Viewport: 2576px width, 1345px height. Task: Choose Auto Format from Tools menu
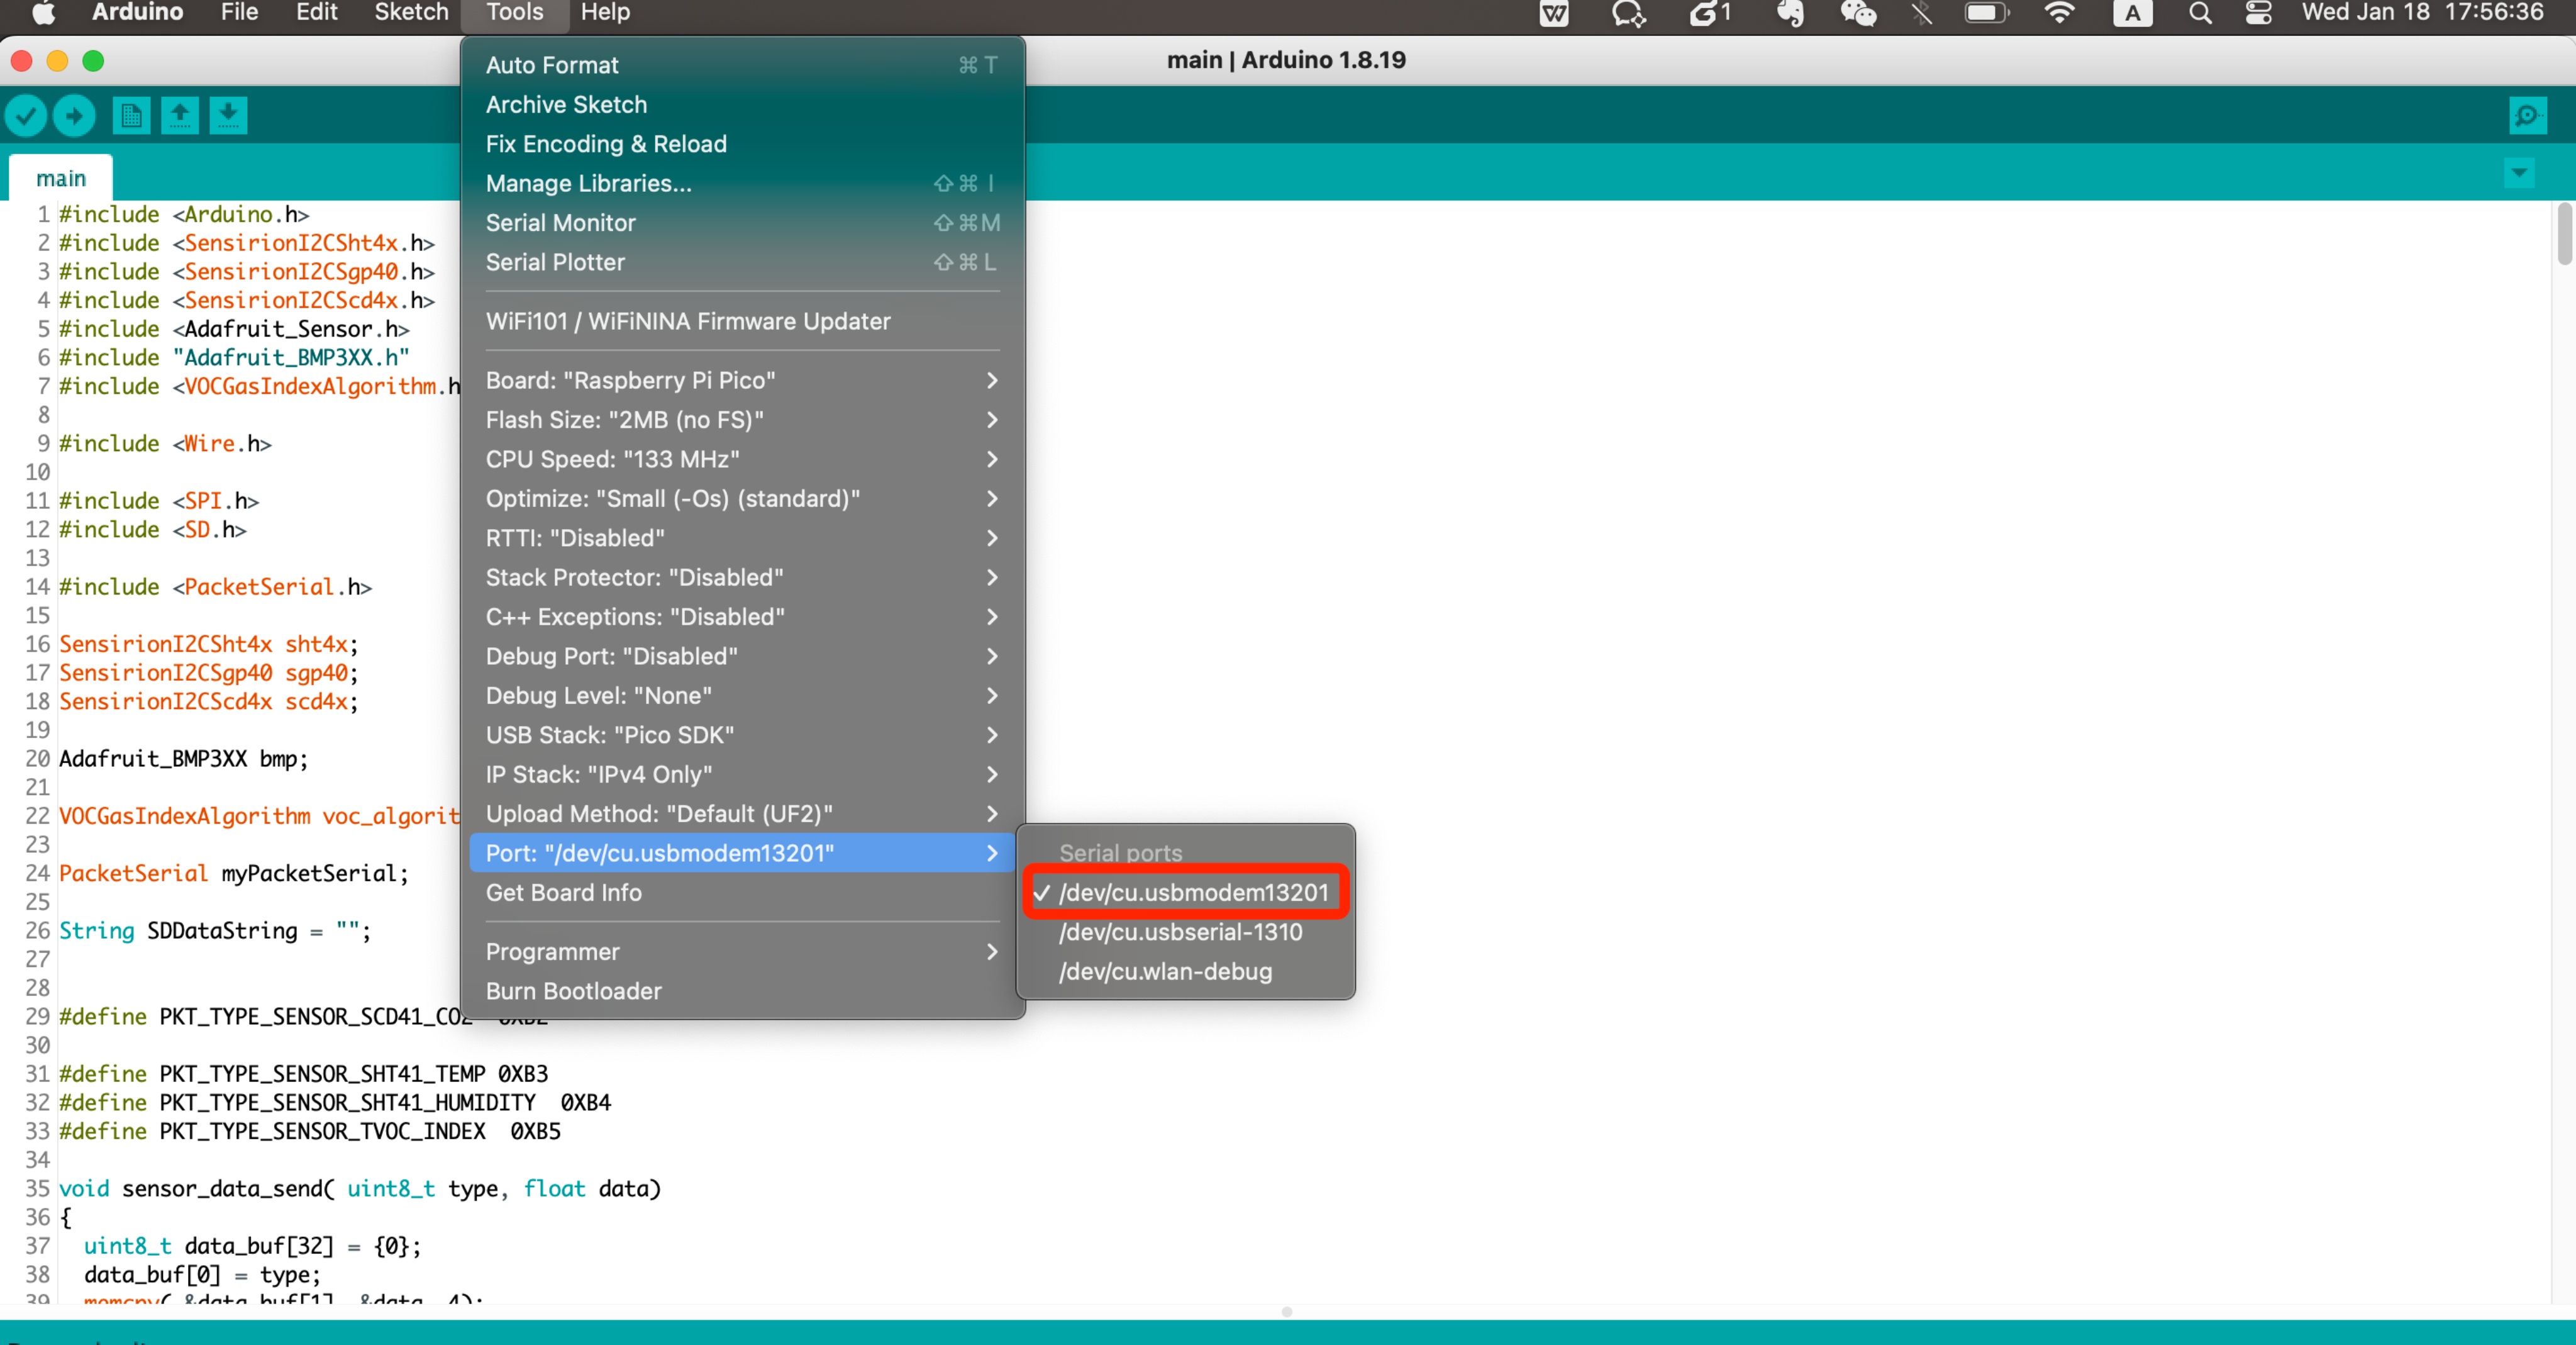tap(742, 65)
